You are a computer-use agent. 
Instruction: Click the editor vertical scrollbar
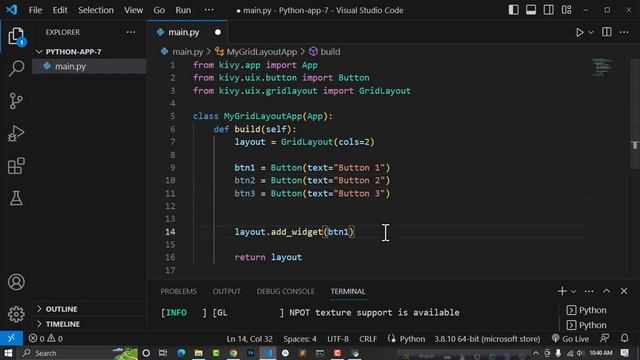pyautogui.click(x=635, y=114)
